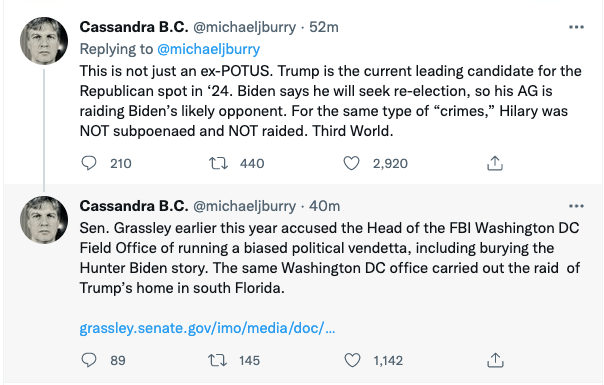Open the @michaeljburry handle on the first tweet
This screenshot has height=385, width=604.
pyautogui.click(x=244, y=27)
